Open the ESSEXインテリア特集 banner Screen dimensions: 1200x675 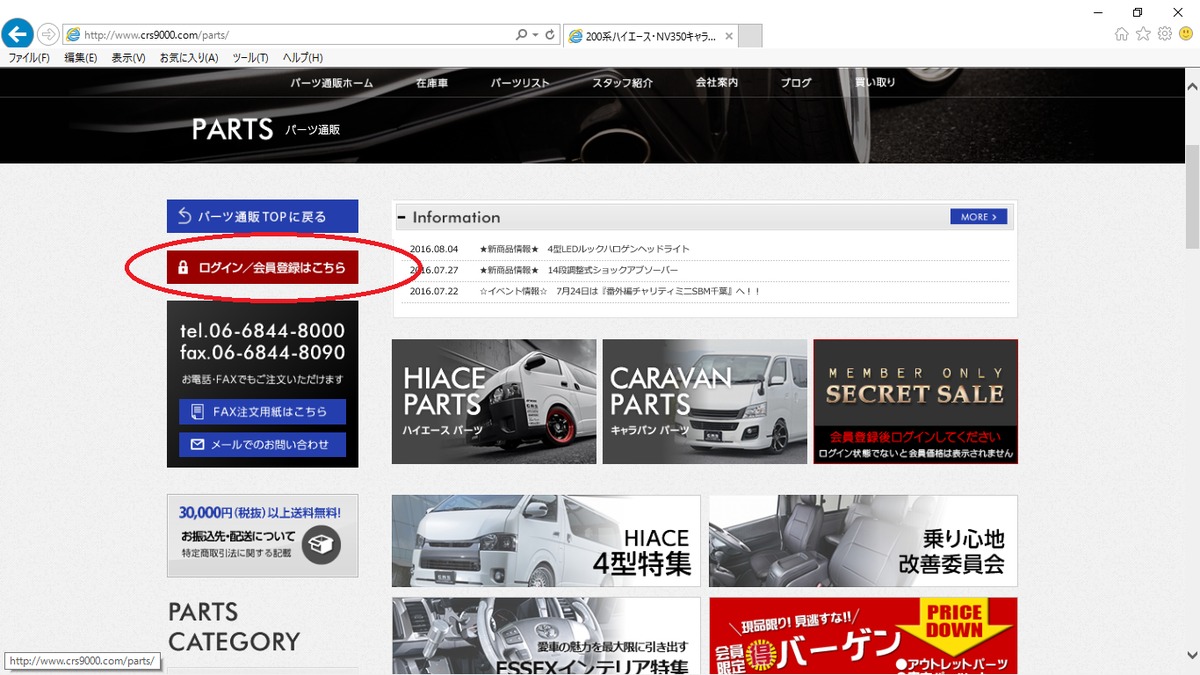(547, 636)
